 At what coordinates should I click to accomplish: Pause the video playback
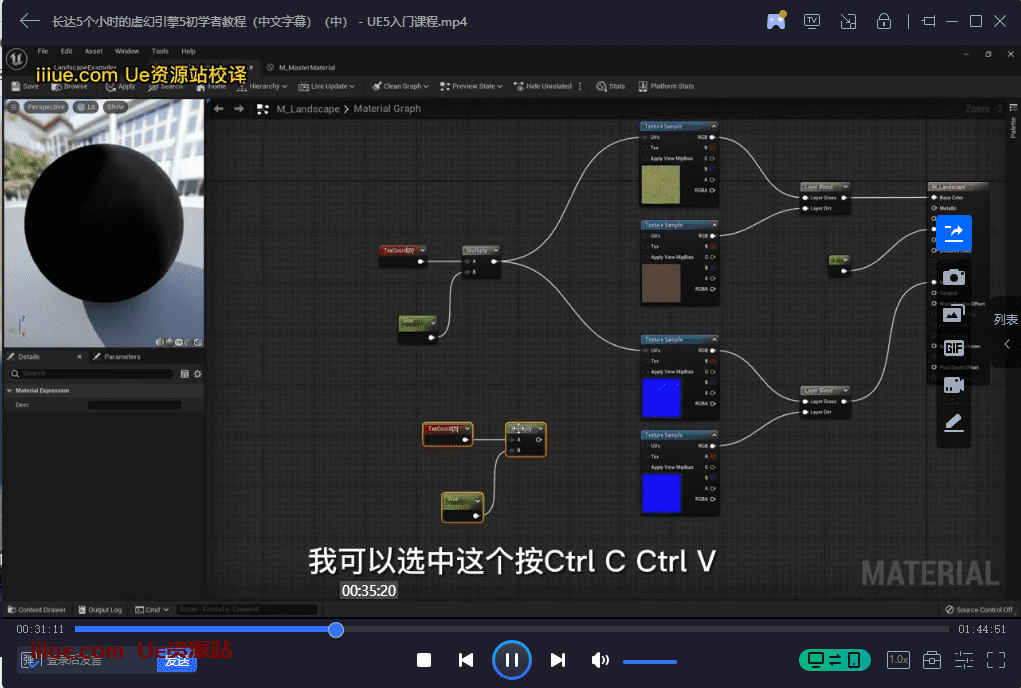click(511, 660)
